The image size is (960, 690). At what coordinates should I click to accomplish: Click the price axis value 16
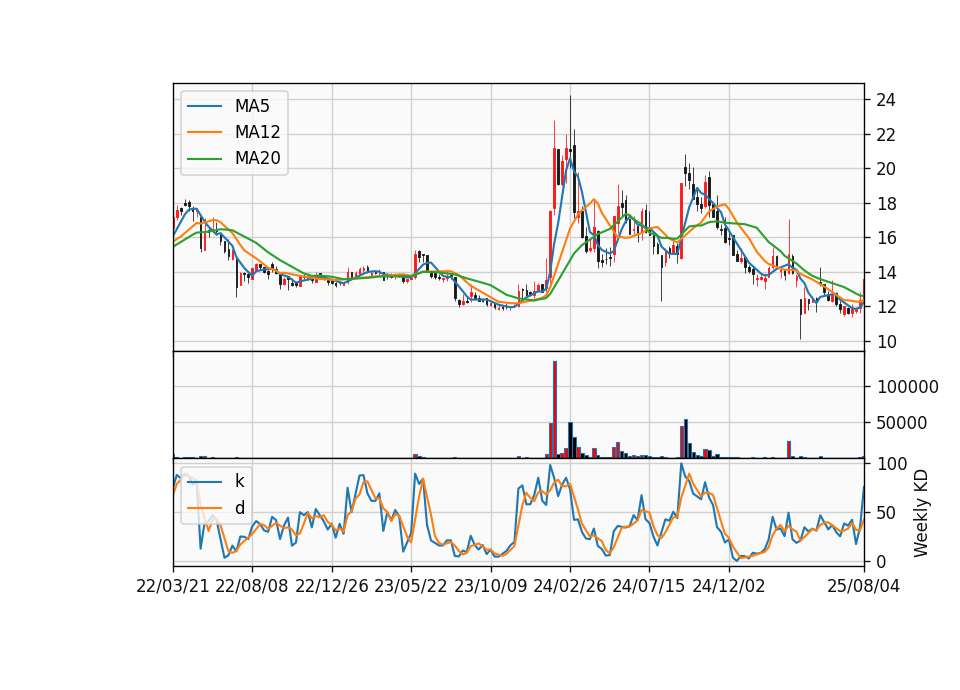point(886,238)
